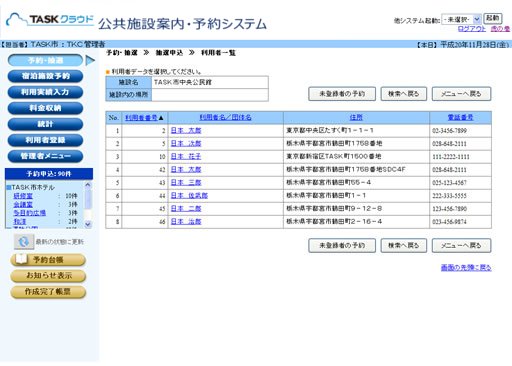
Task: Click the 和室 link in the sidebar
Action: tap(20, 221)
